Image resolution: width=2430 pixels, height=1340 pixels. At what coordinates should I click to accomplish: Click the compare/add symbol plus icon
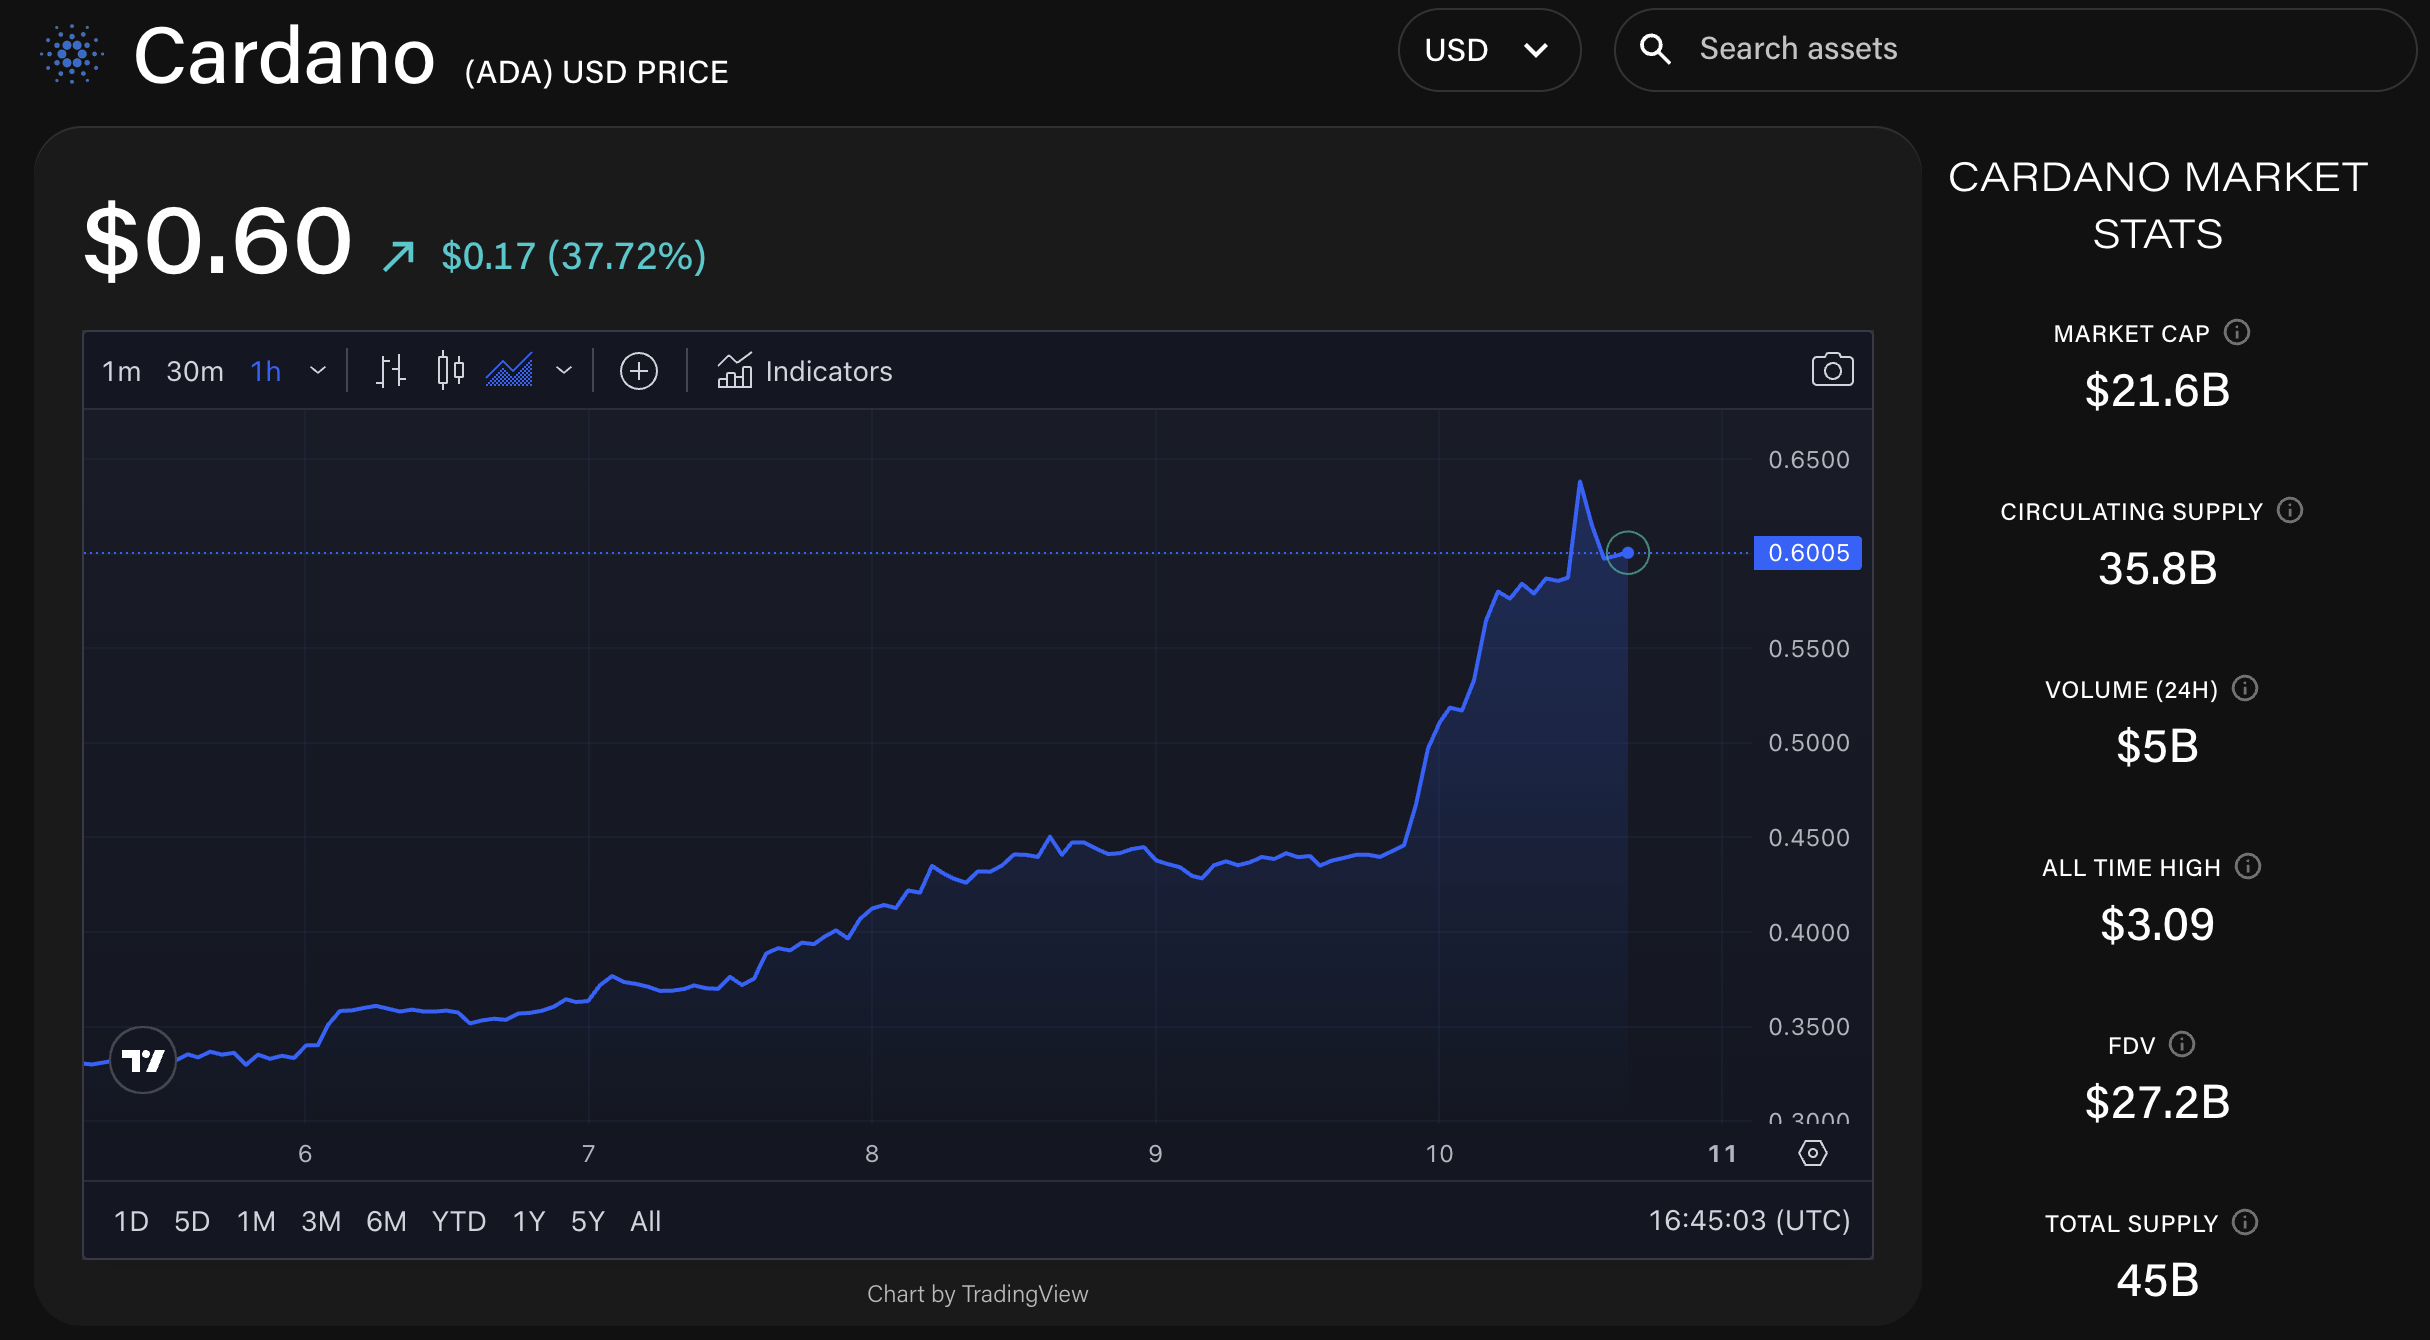tap(638, 371)
